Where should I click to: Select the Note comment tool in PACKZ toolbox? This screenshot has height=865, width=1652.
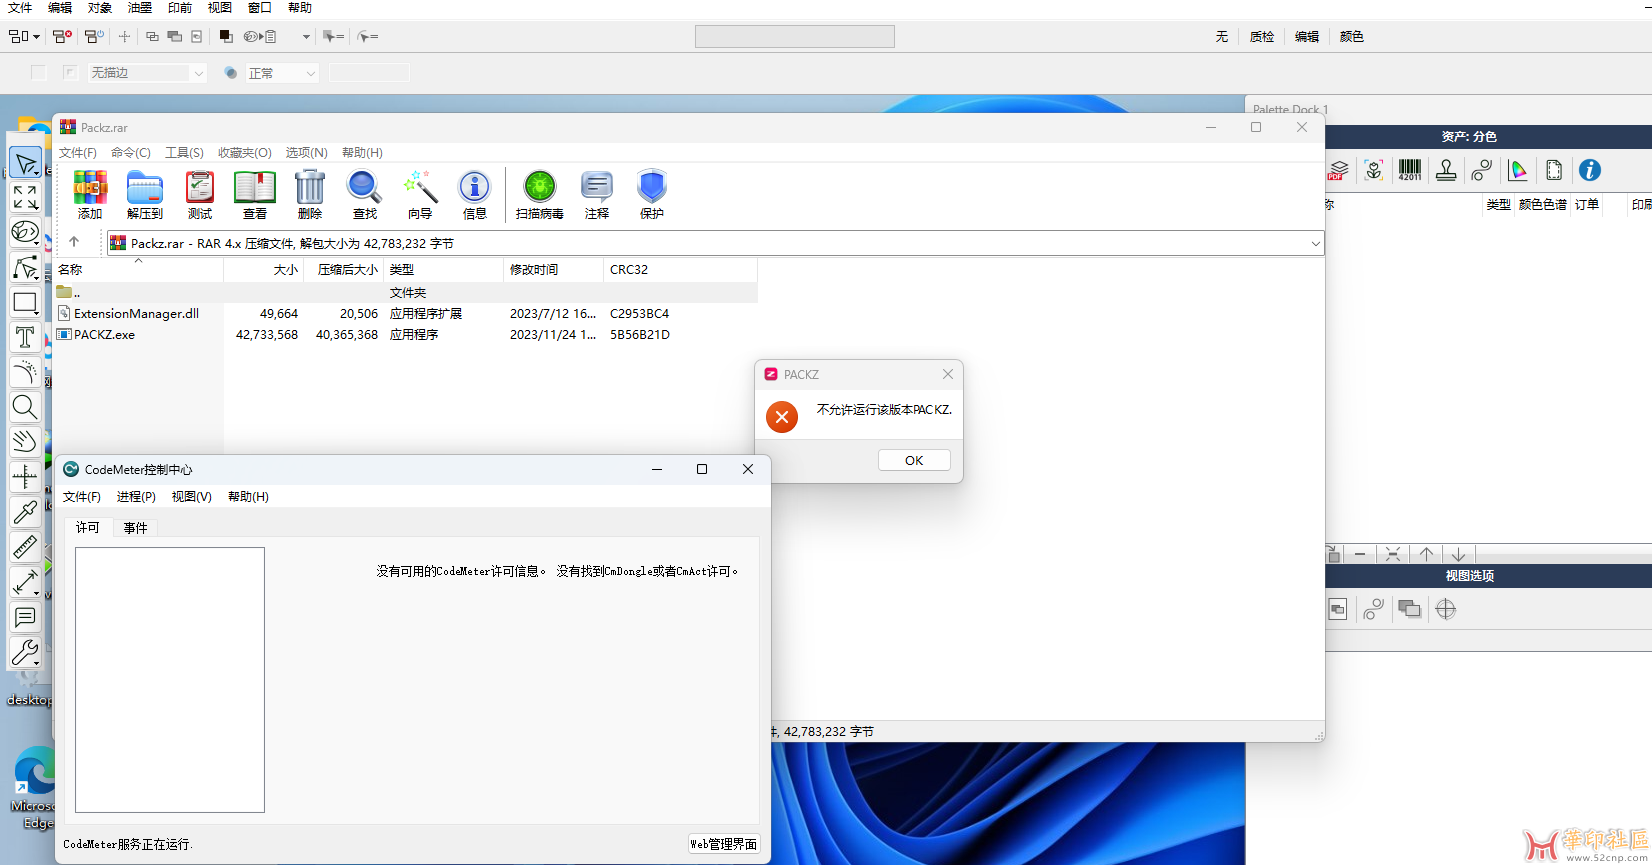(x=25, y=617)
